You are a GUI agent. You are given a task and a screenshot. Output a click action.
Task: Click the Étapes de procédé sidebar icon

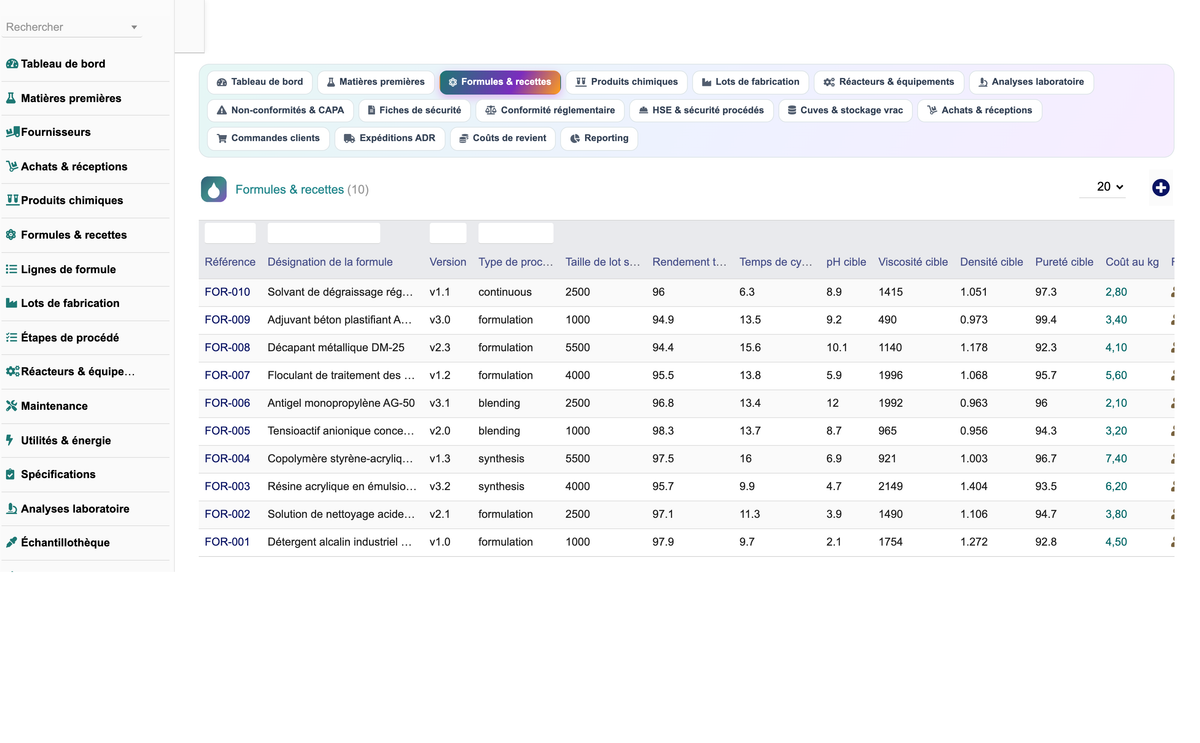[12, 337]
